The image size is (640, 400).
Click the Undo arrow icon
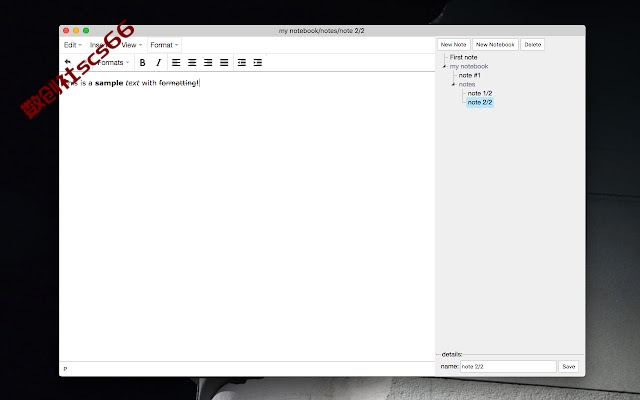[68, 62]
